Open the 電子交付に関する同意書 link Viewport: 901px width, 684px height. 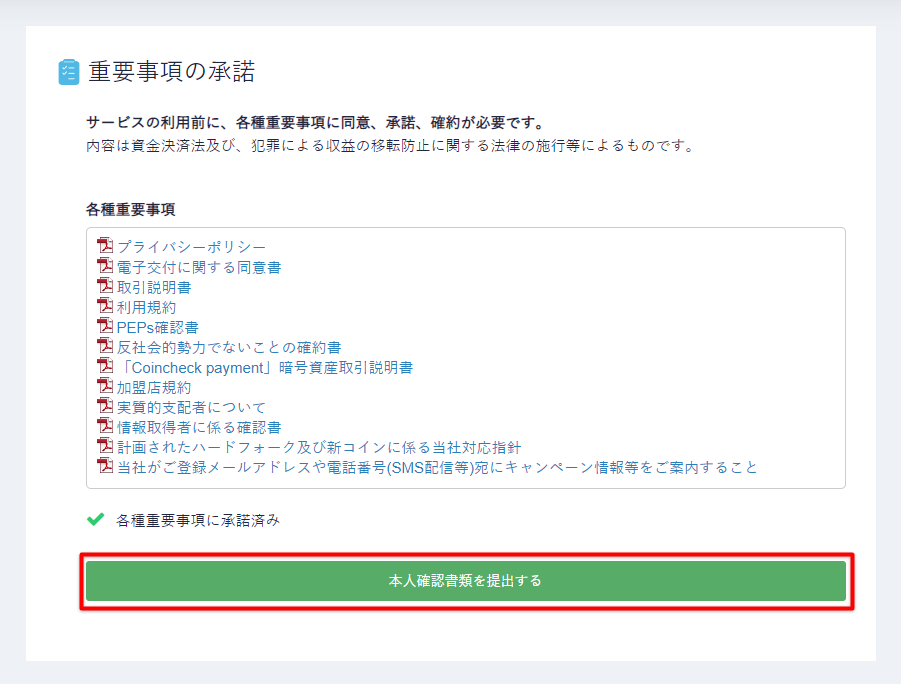point(199,267)
